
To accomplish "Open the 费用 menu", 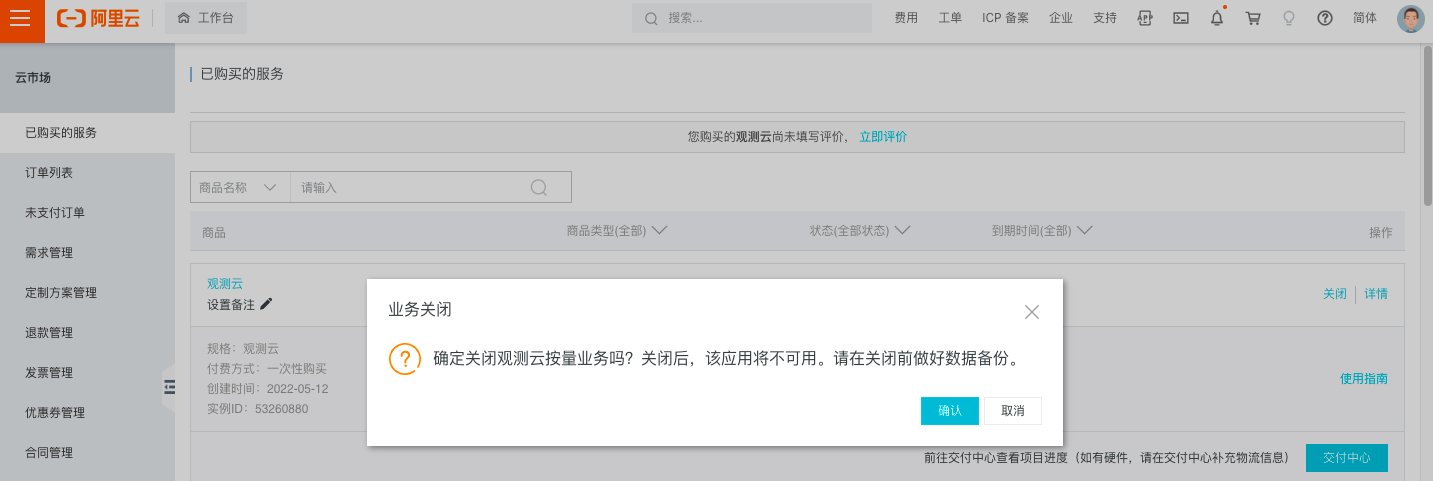I will (x=906, y=18).
